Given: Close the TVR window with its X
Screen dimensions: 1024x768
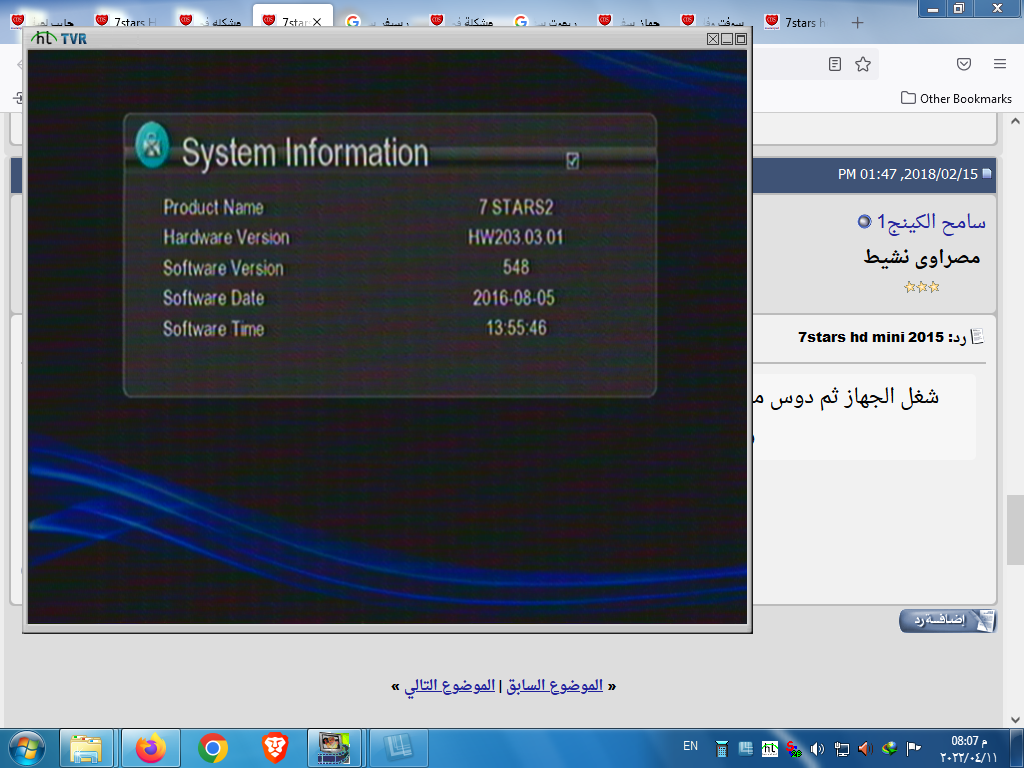Looking at the screenshot, I should pyautogui.click(x=713, y=39).
